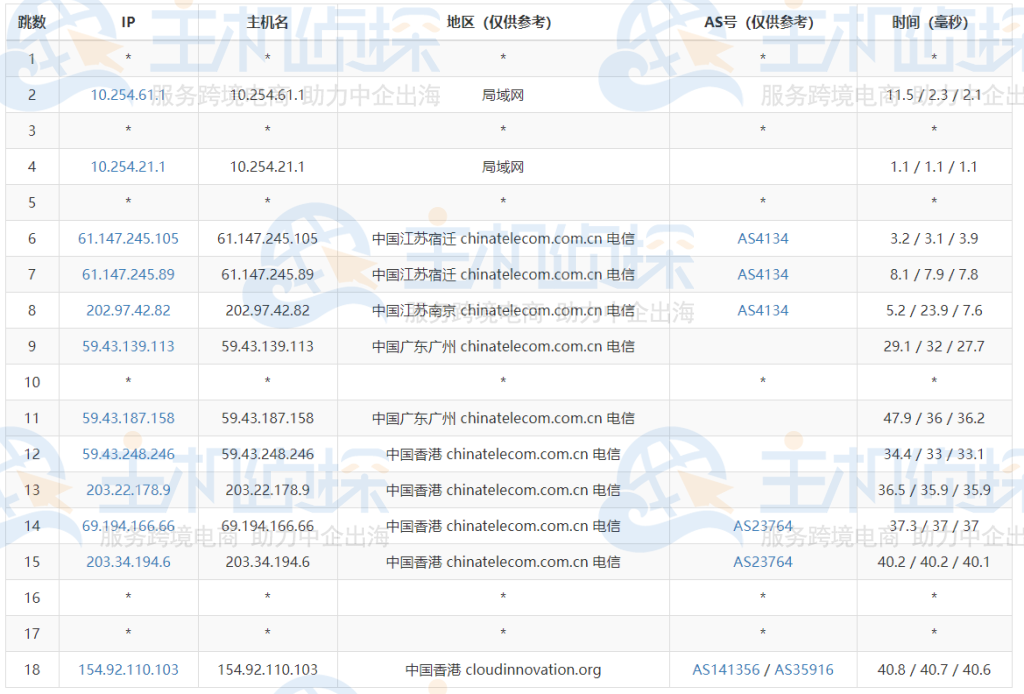Open the AS141356 link in the last row
1024x694 pixels.
click(725, 669)
